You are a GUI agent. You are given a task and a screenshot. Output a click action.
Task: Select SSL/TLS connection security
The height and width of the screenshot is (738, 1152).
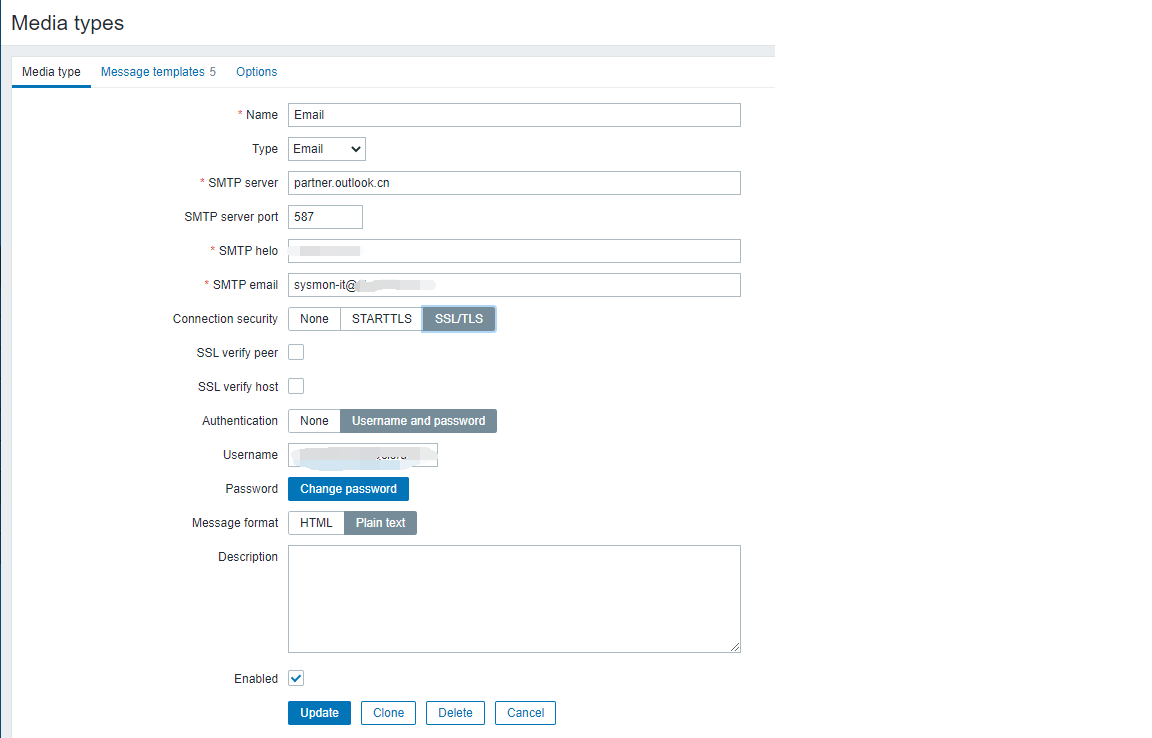(x=459, y=319)
